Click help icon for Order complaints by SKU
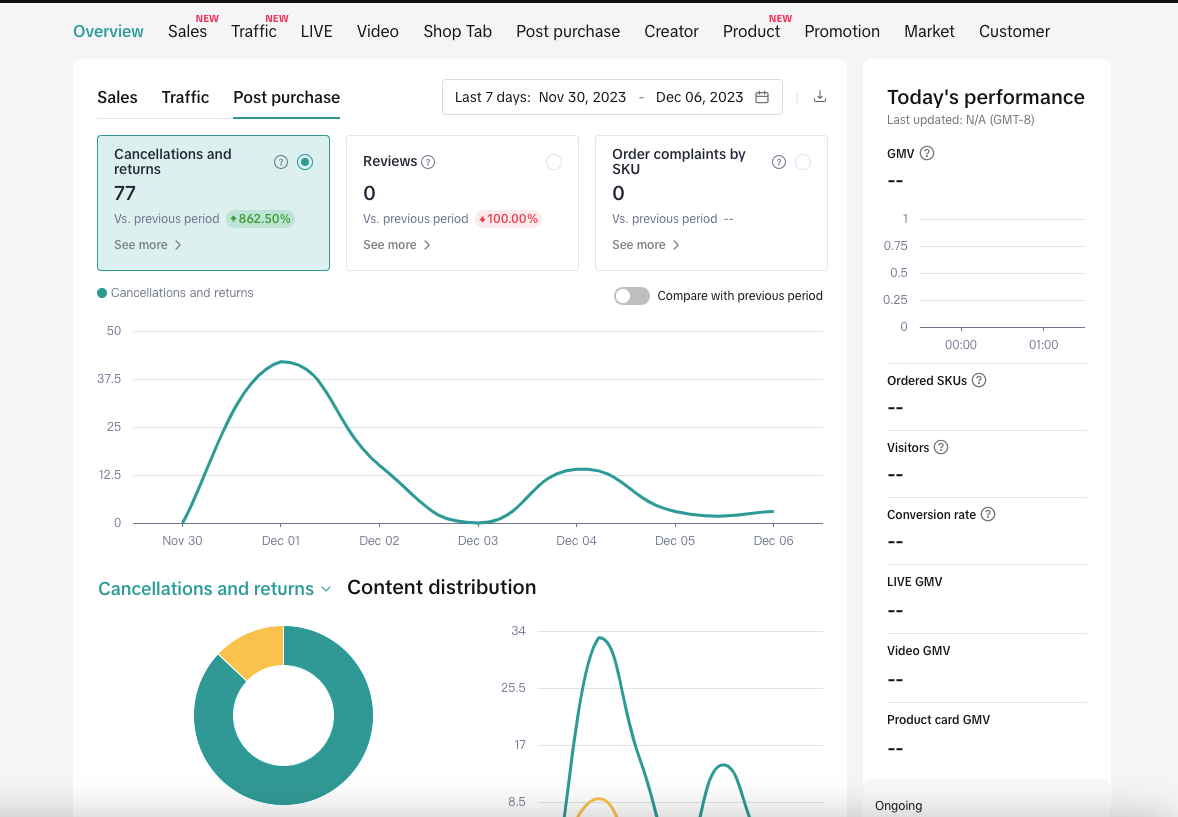The image size is (1178, 817). [779, 162]
